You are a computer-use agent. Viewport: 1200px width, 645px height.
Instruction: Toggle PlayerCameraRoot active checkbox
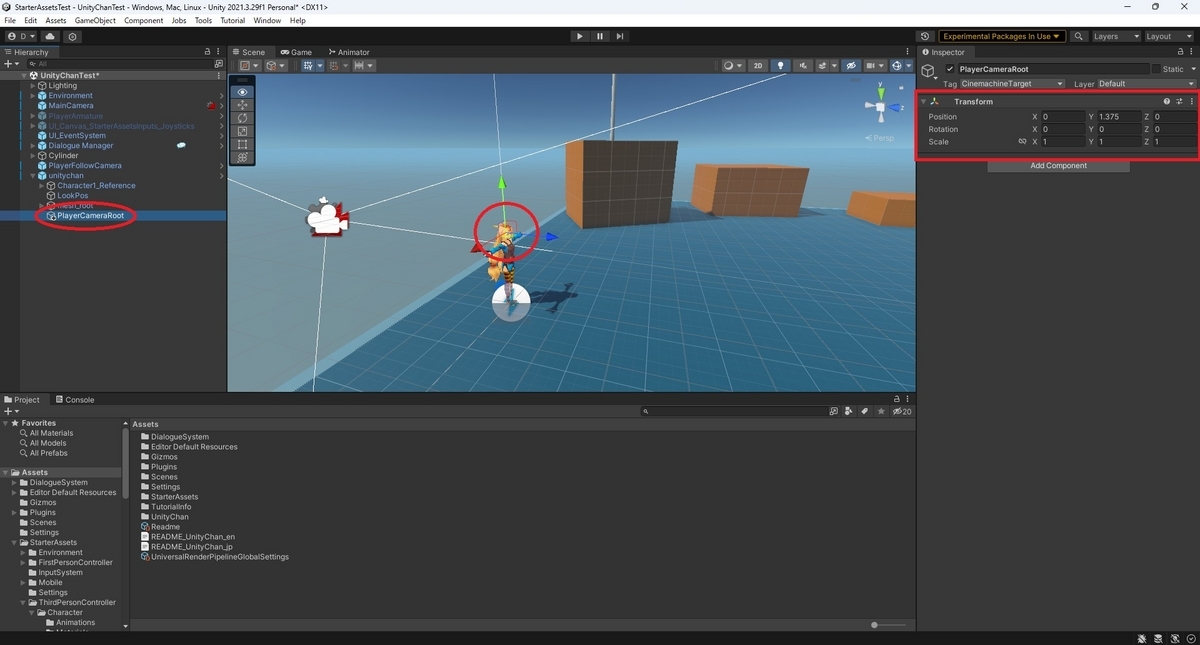(x=950, y=69)
